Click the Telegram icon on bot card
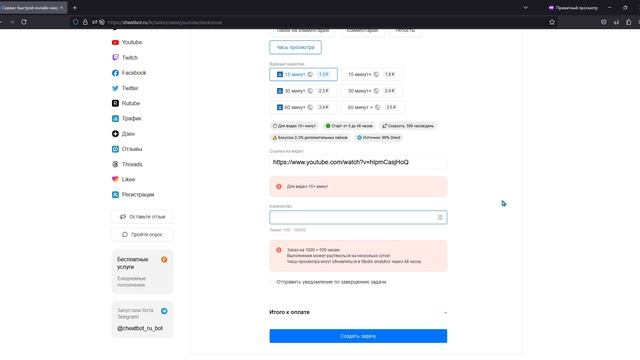 click(x=164, y=311)
